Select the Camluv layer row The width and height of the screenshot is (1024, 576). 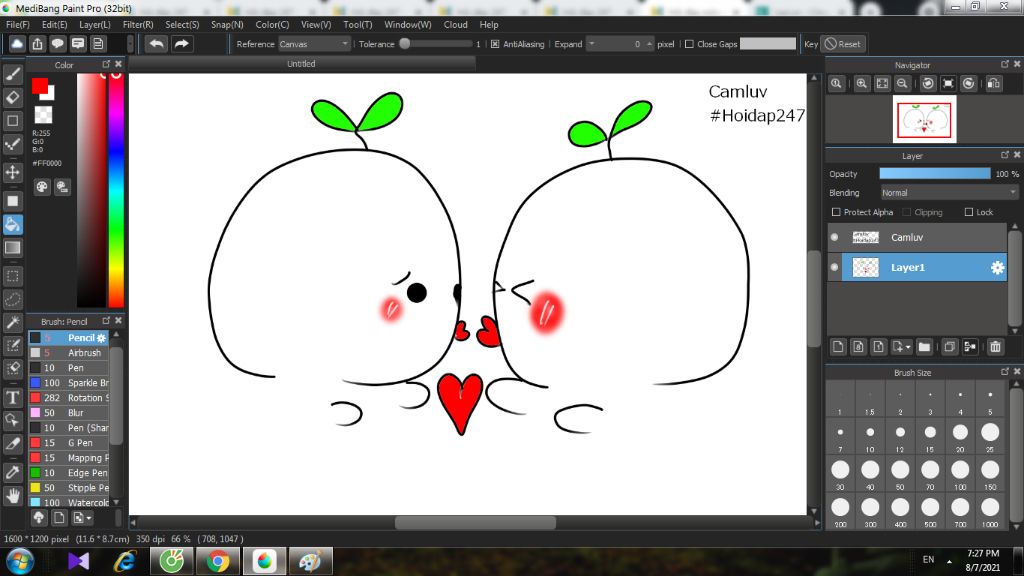(917, 238)
